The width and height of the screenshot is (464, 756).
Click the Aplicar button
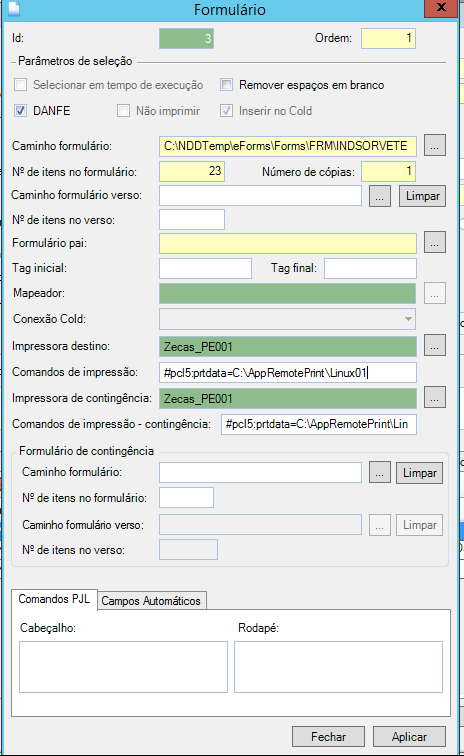(x=409, y=737)
